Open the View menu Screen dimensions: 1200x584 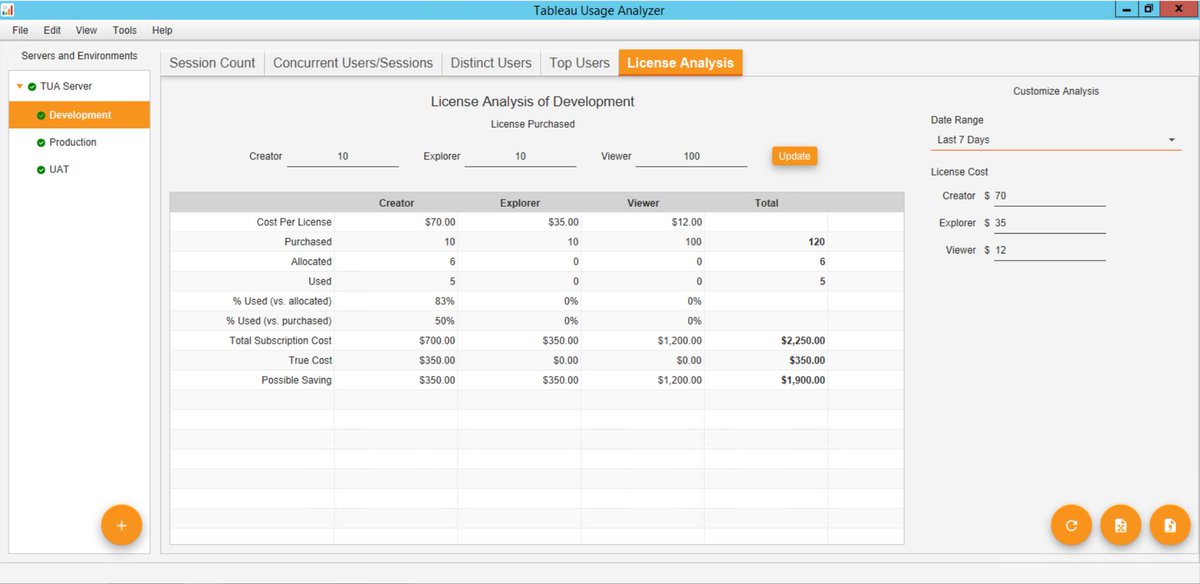87,31
